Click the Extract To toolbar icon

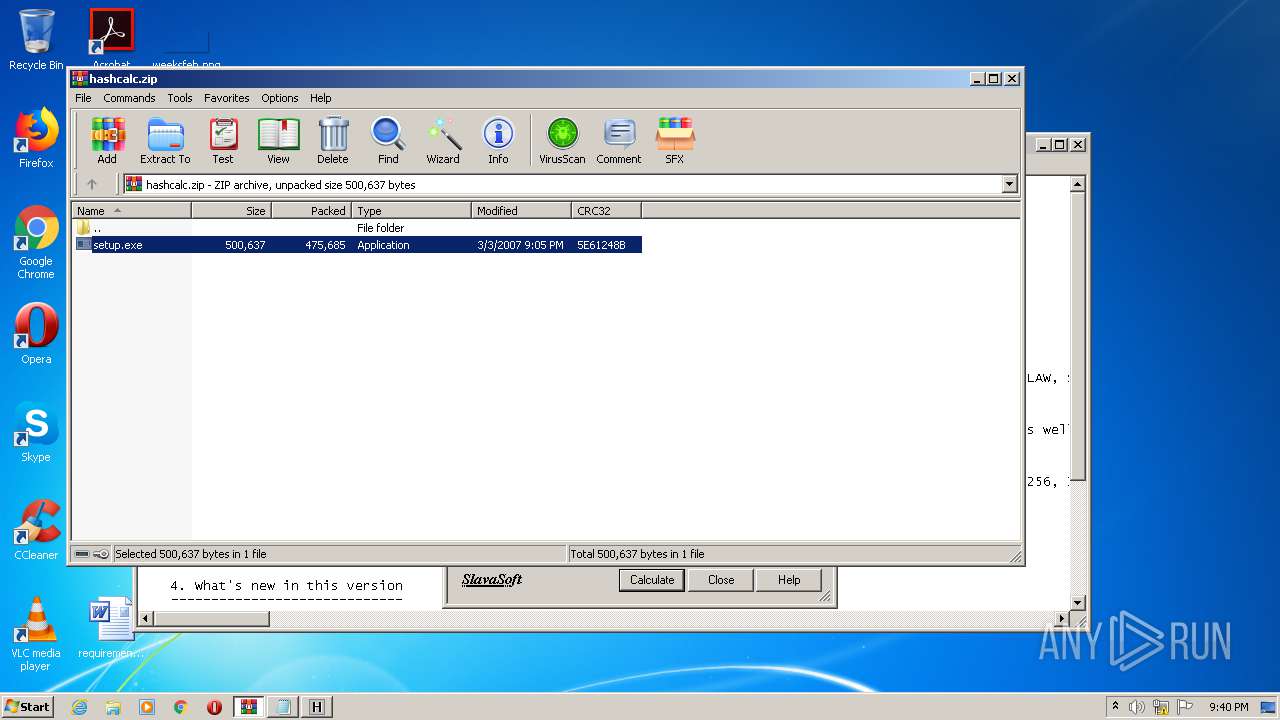[165, 140]
